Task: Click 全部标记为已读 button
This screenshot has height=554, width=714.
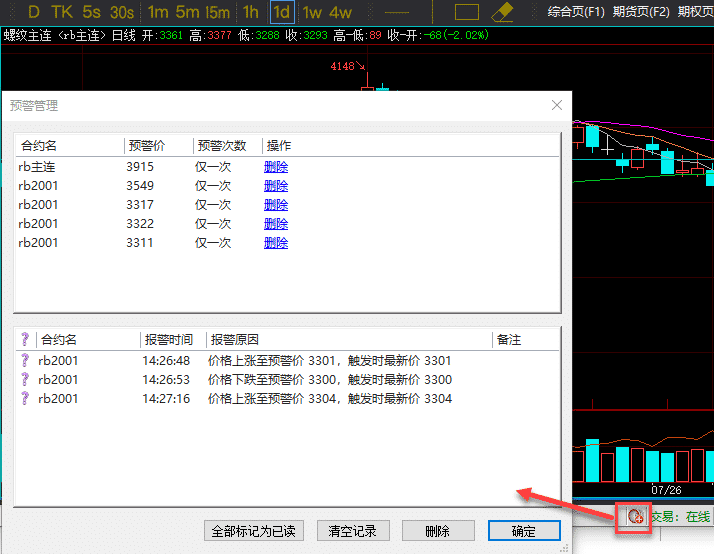Action: click(256, 531)
